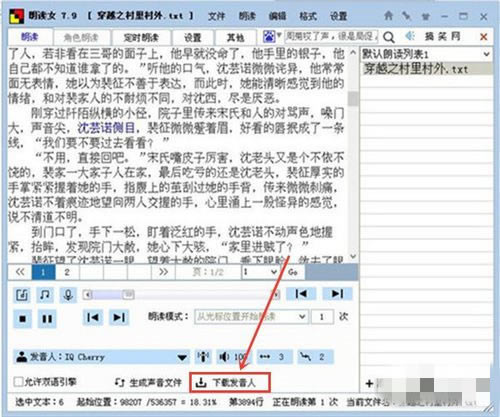The height and width of the screenshot is (417, 500).
Task: Click the 页:1/2 page indicator
Action: (x=208, y=272)
